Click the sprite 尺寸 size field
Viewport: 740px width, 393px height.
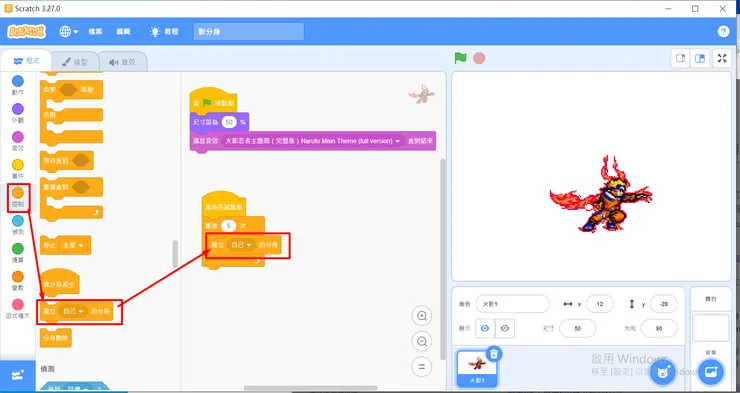coord(578,328)
